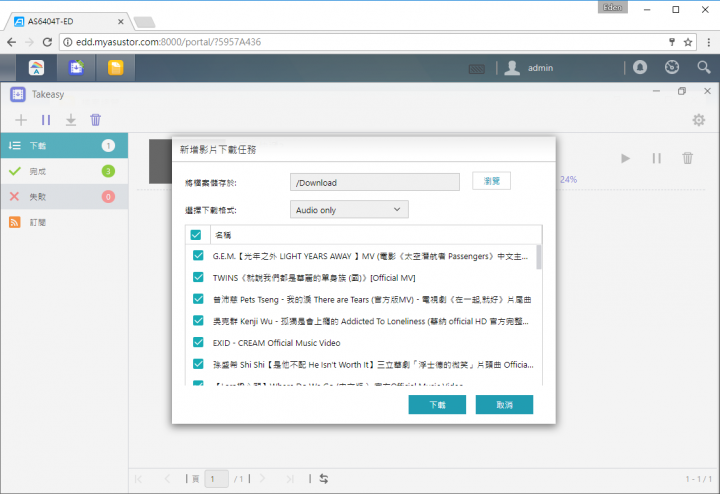The height and width of the screenshot is (494, 720).
Task: Click the TWINS Official MV title text
Action: click(x=314, y=278)
